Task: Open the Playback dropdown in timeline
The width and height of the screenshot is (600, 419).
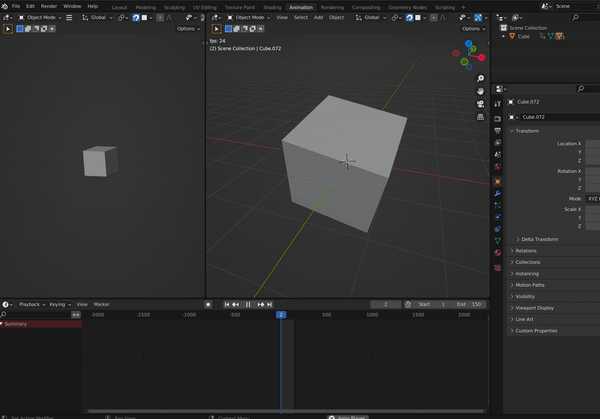Action: 30,304
